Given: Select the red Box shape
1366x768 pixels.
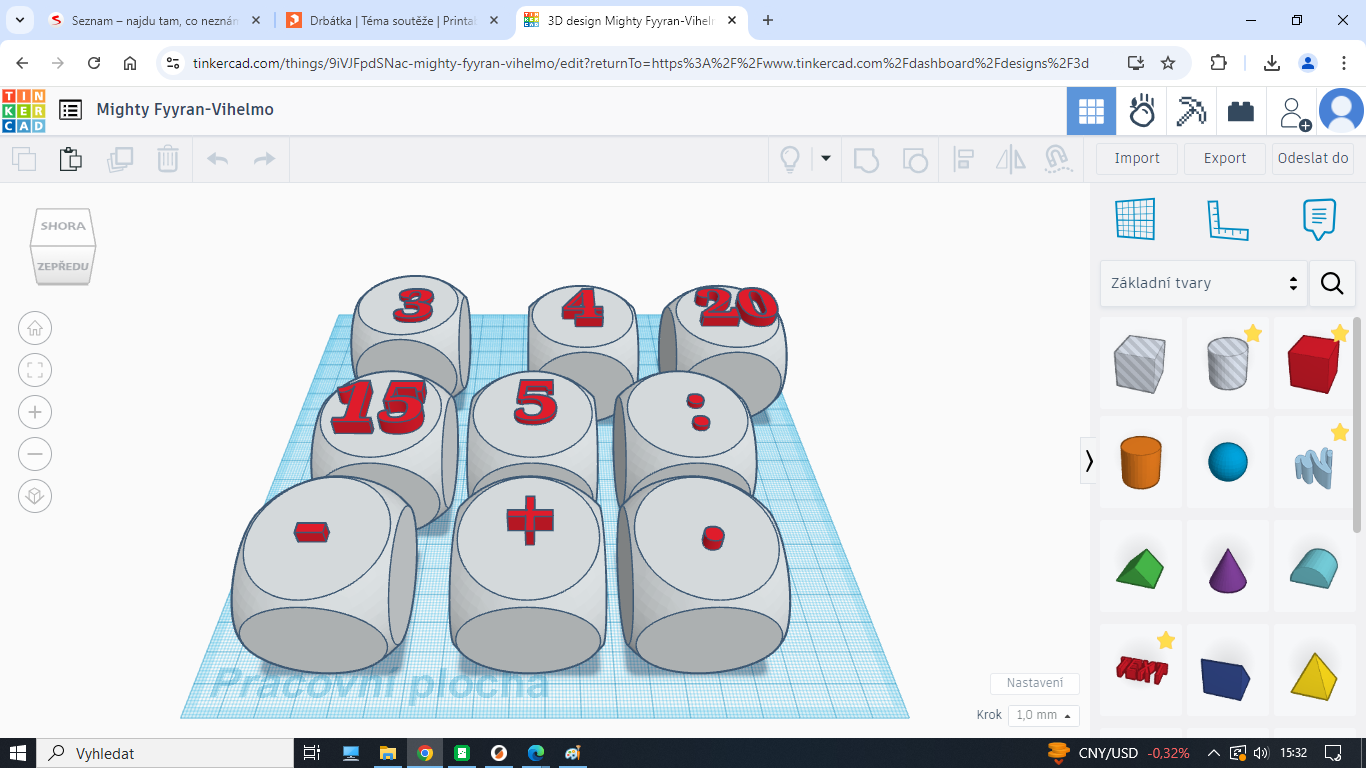Looking at the screenshot, I should pyautogui.click(x=1315, y=364).
